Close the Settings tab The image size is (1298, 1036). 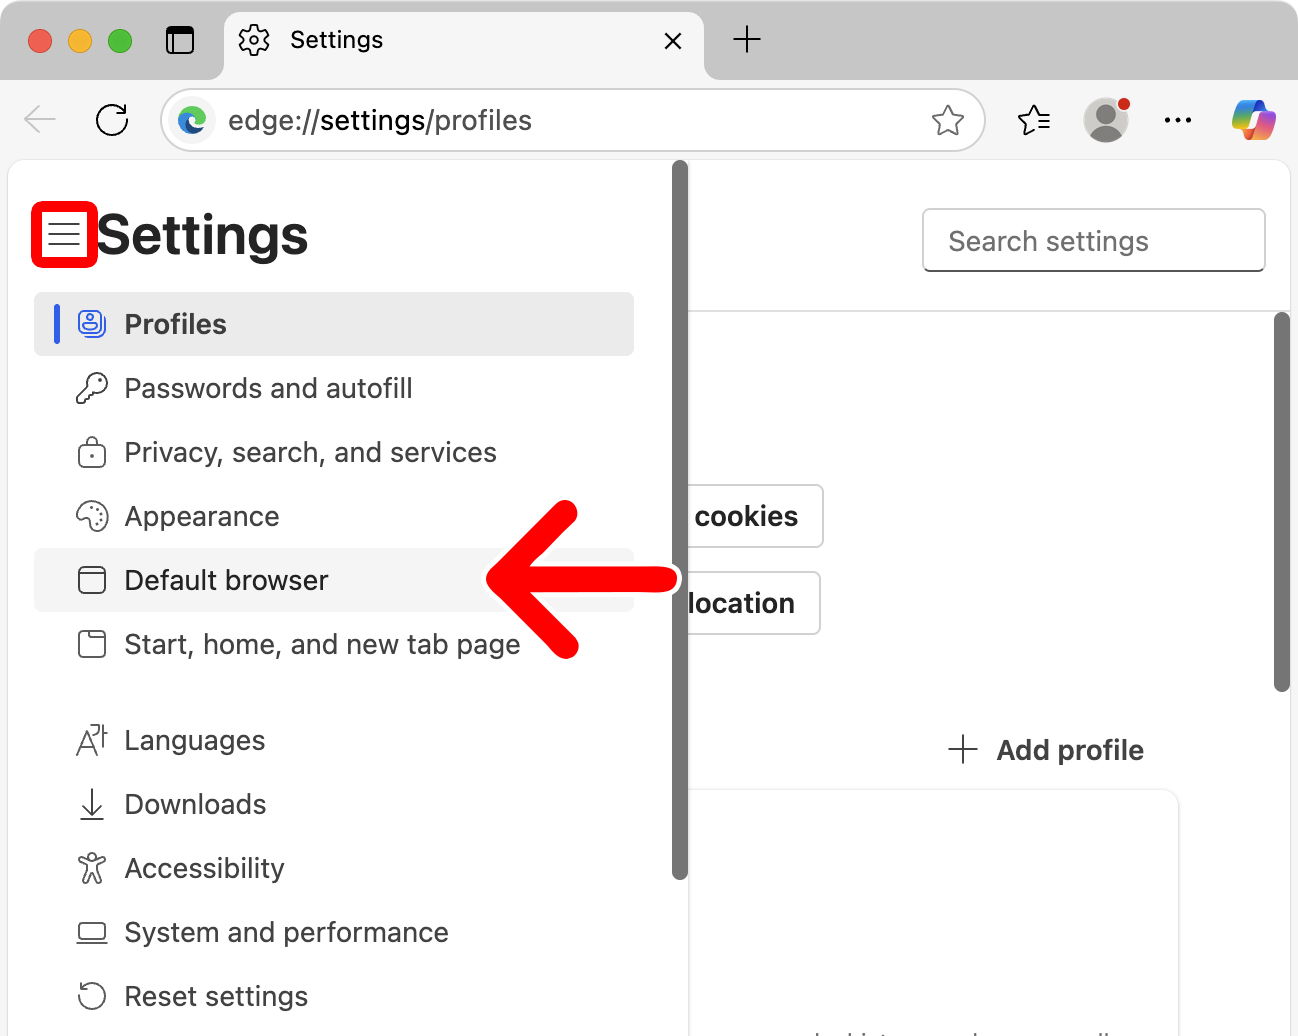click(x=673, y=41)
